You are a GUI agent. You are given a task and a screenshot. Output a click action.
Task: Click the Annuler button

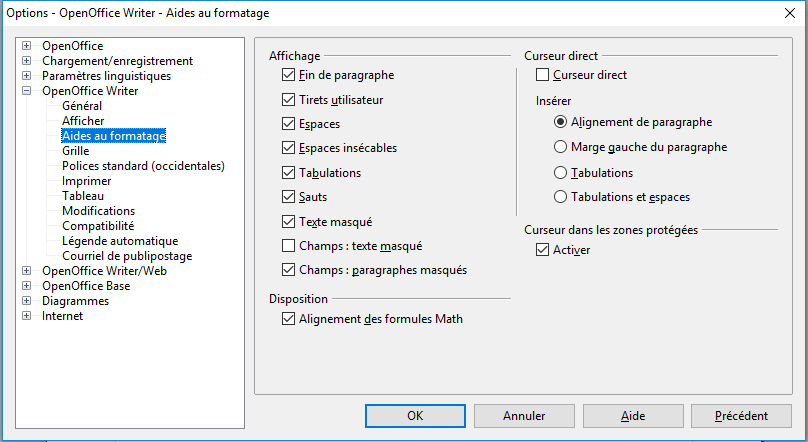(x=524, y=416)
